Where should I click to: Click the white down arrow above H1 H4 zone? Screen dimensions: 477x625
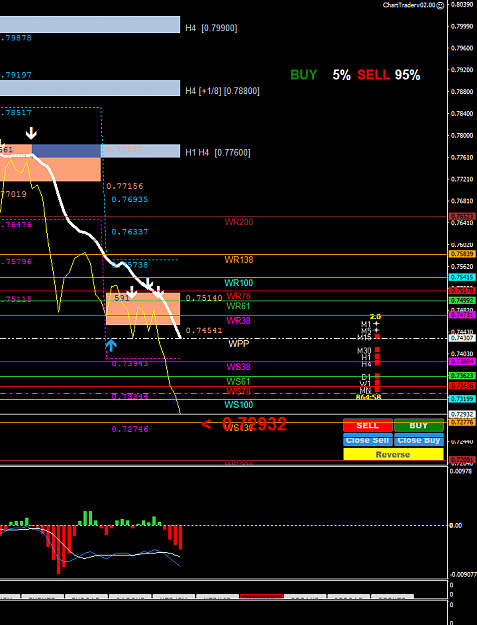pyautogui.click(x=31, y=133)
